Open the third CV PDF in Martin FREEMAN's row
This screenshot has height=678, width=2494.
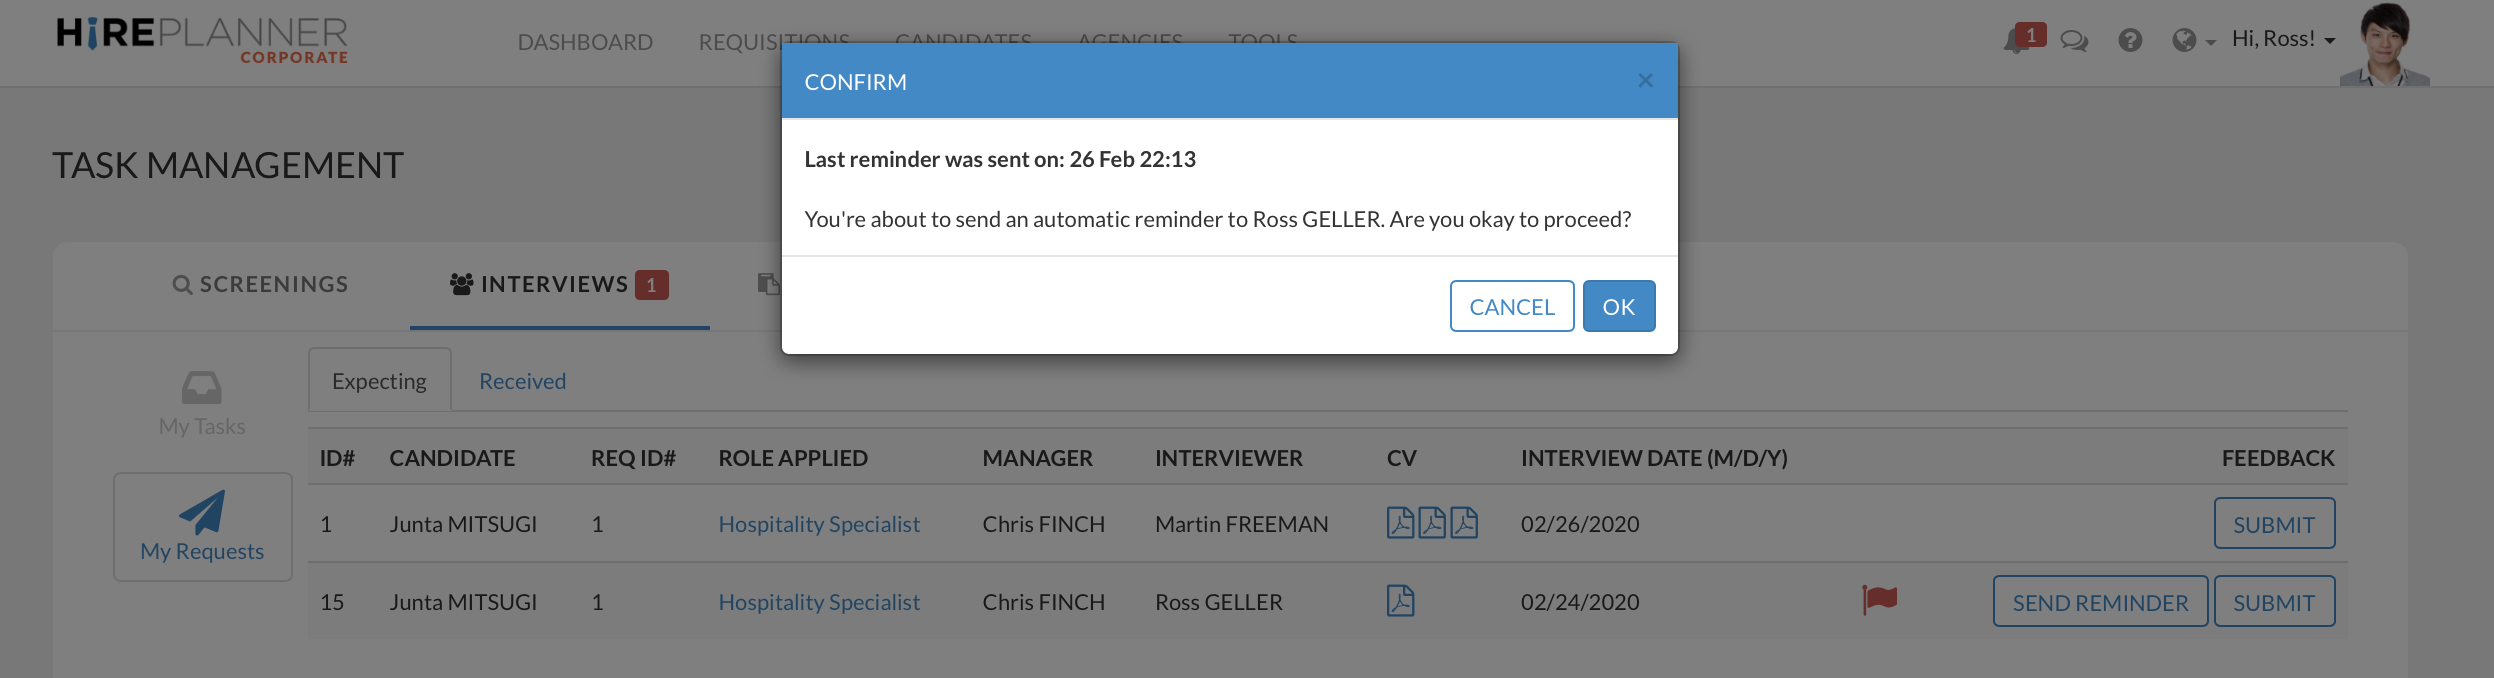[x=1464, y=521]
